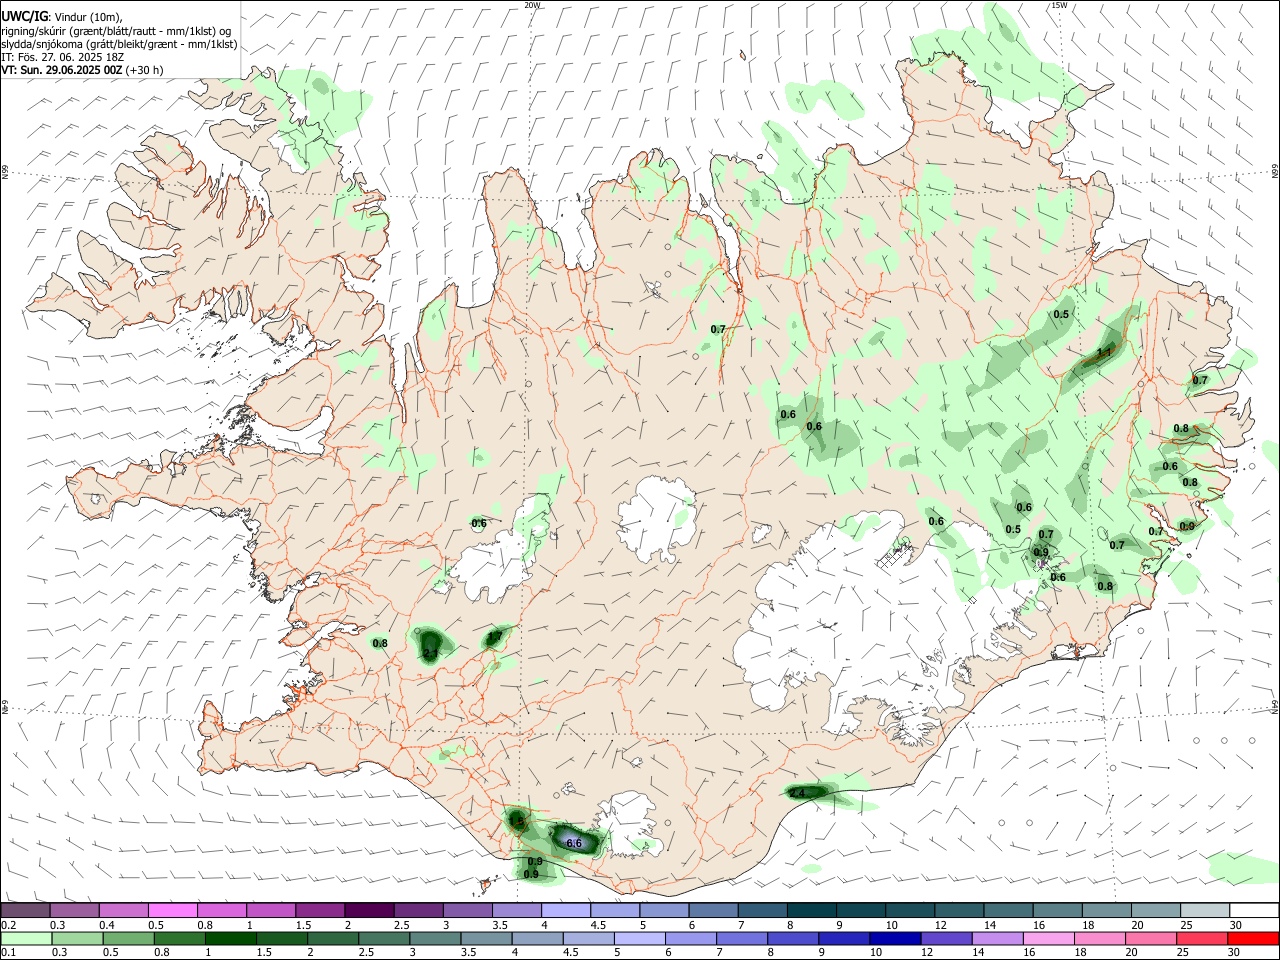Select the valid time 'VT: Sun. 29.06.2025 00Z (+30 h)'

82,70
